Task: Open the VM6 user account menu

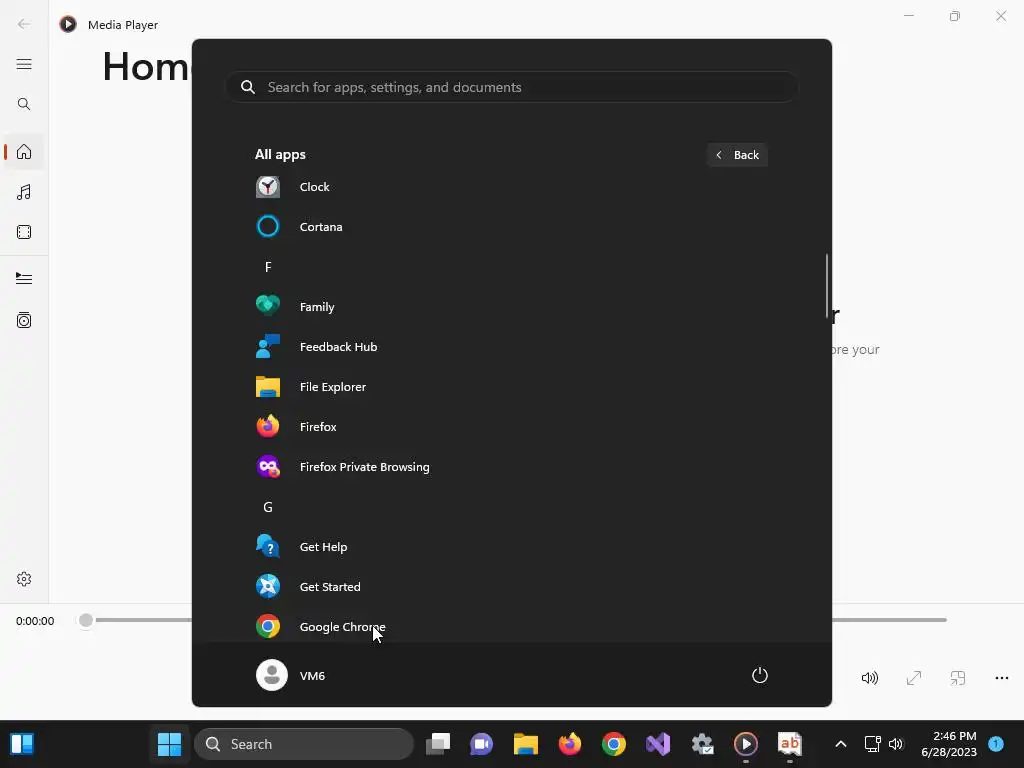Action: point(291,675)
